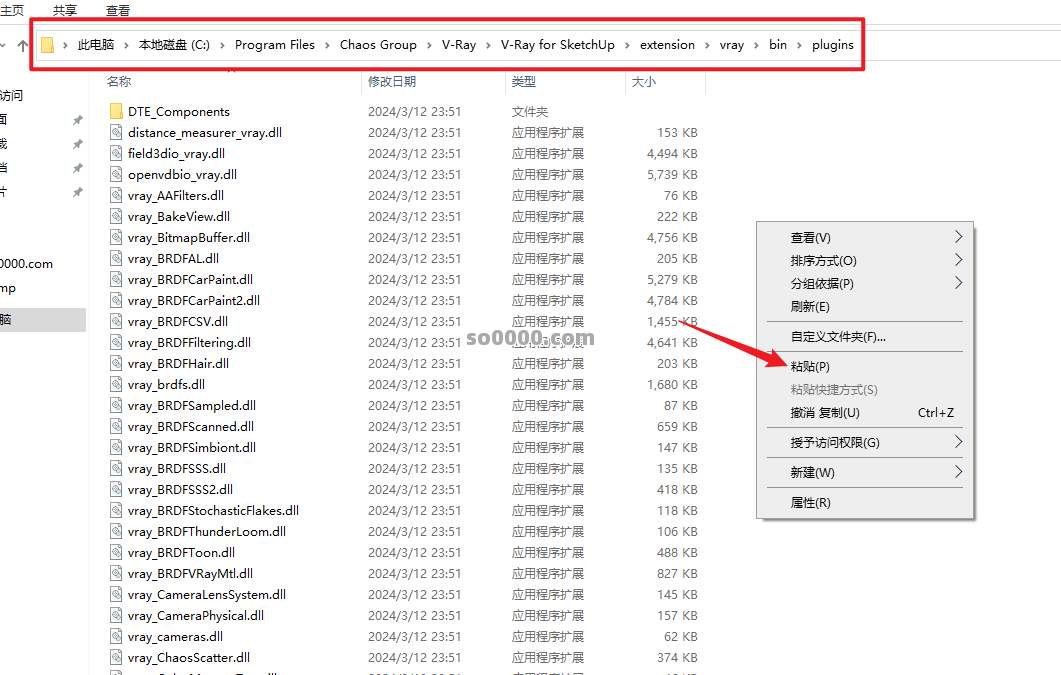The width and height of the screenshot is (1061, 675).
Task: Click a pin icon in the quick access sidebar
Action: click(x=77, y=118)
